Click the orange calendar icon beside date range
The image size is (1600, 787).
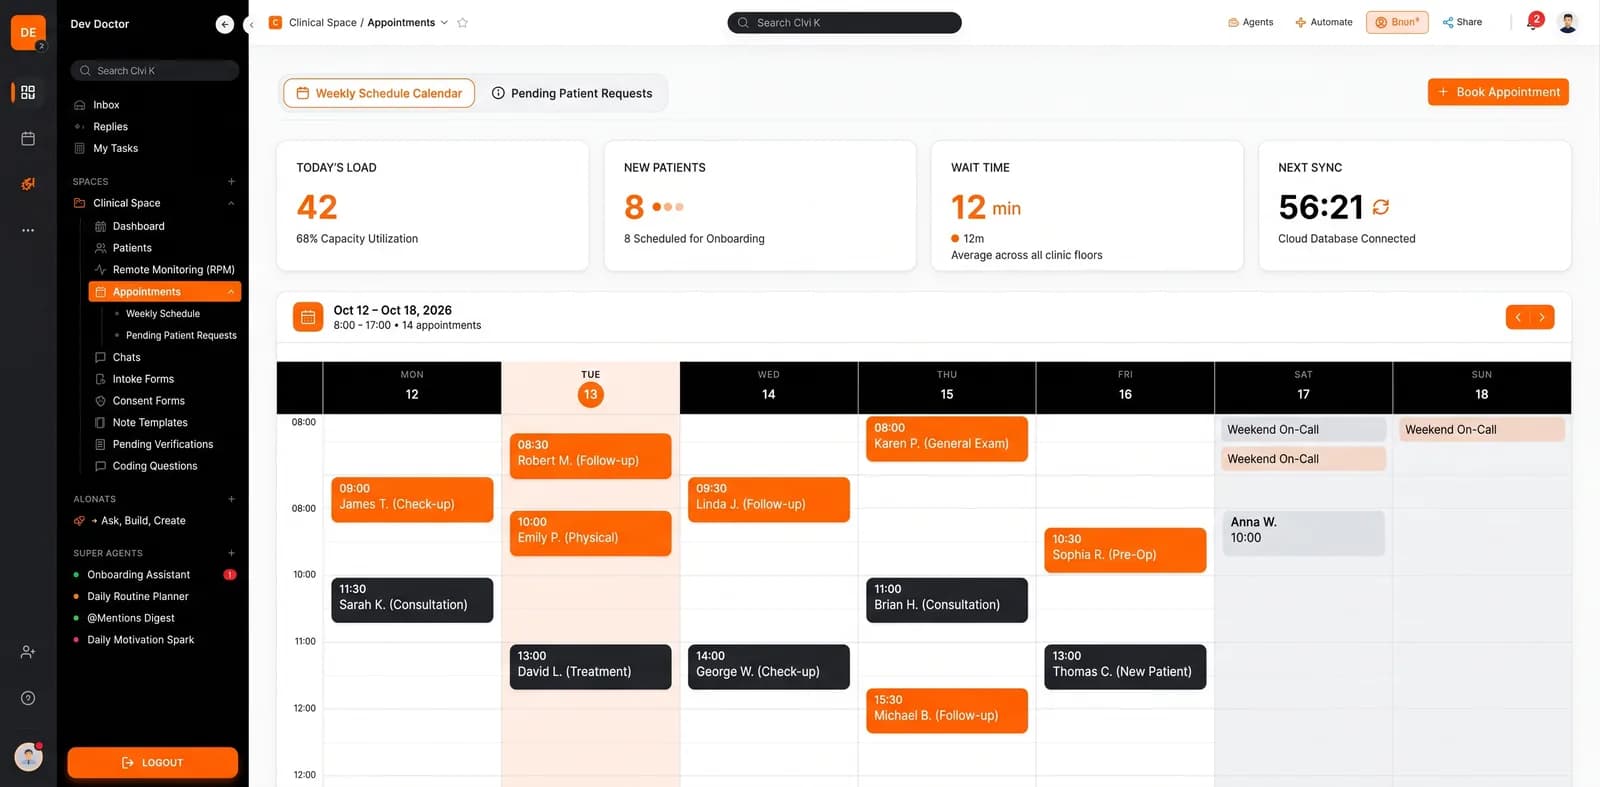coord(308,317)
